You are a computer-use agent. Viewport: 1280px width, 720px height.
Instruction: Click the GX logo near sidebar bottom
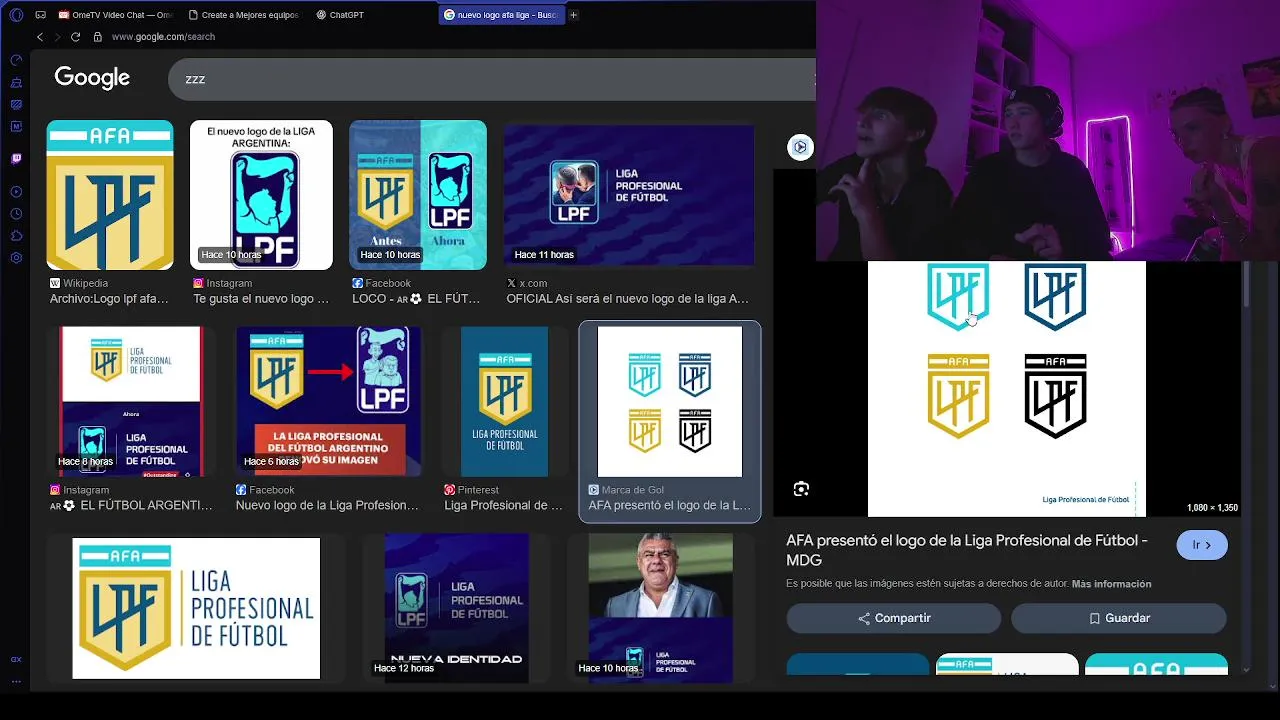click(16, 659)
